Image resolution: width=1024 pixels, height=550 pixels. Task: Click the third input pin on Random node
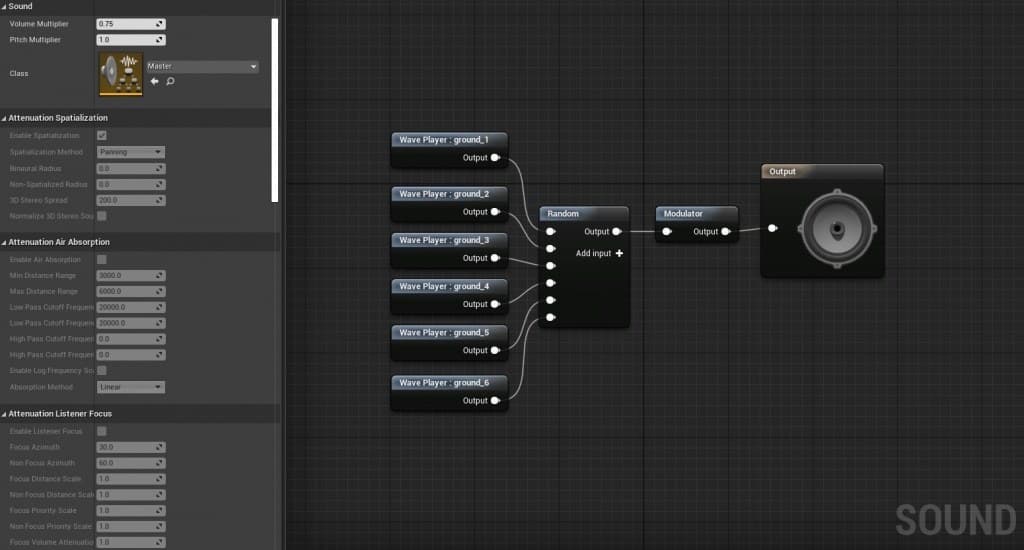point(551,266)
